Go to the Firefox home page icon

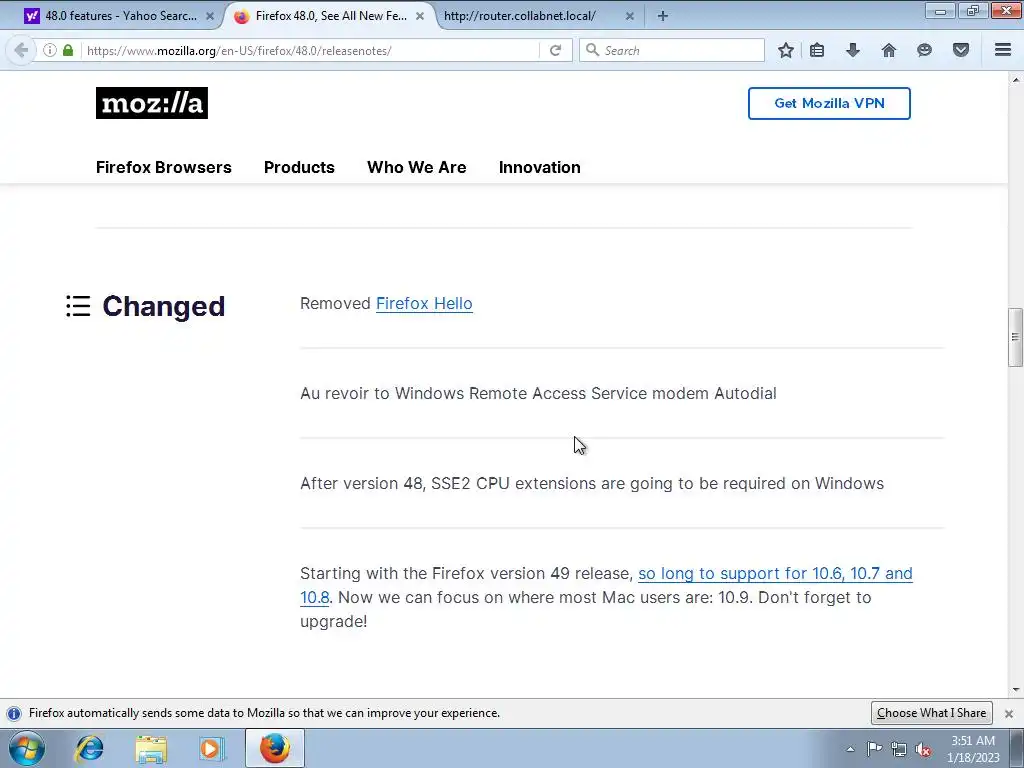click(888, 50)
